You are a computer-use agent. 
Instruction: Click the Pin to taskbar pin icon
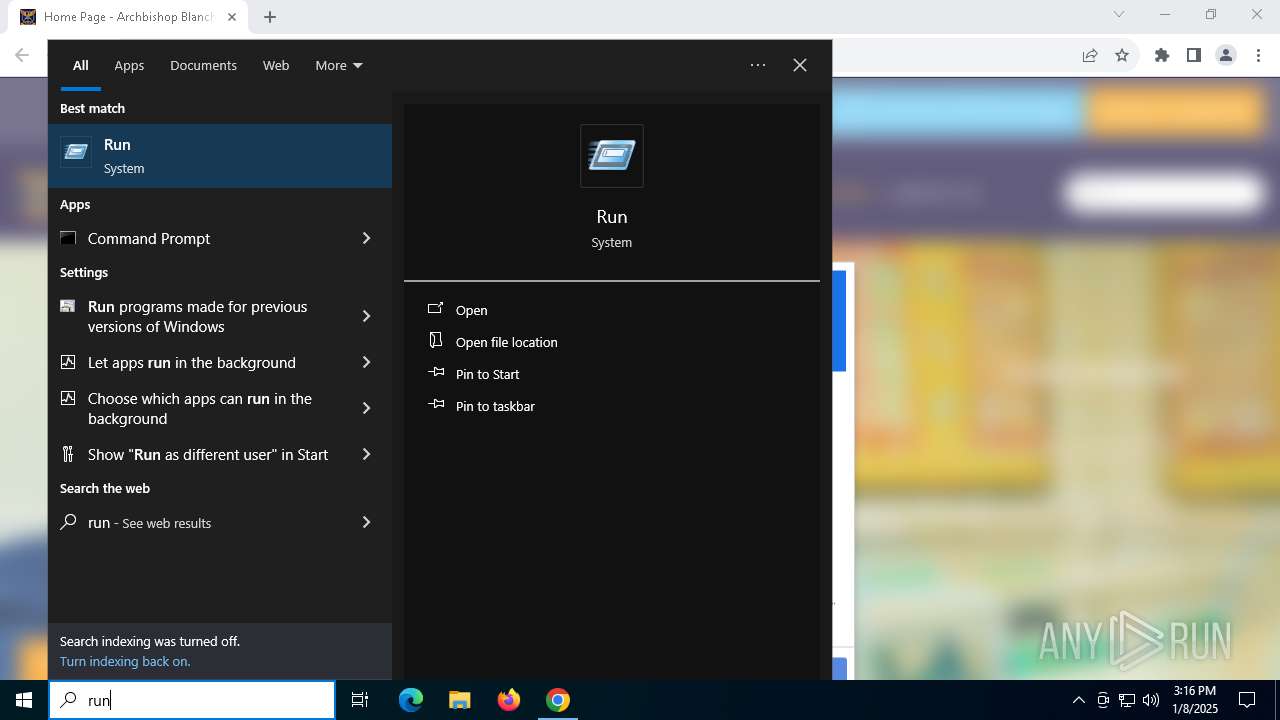[x=436, y=405]
